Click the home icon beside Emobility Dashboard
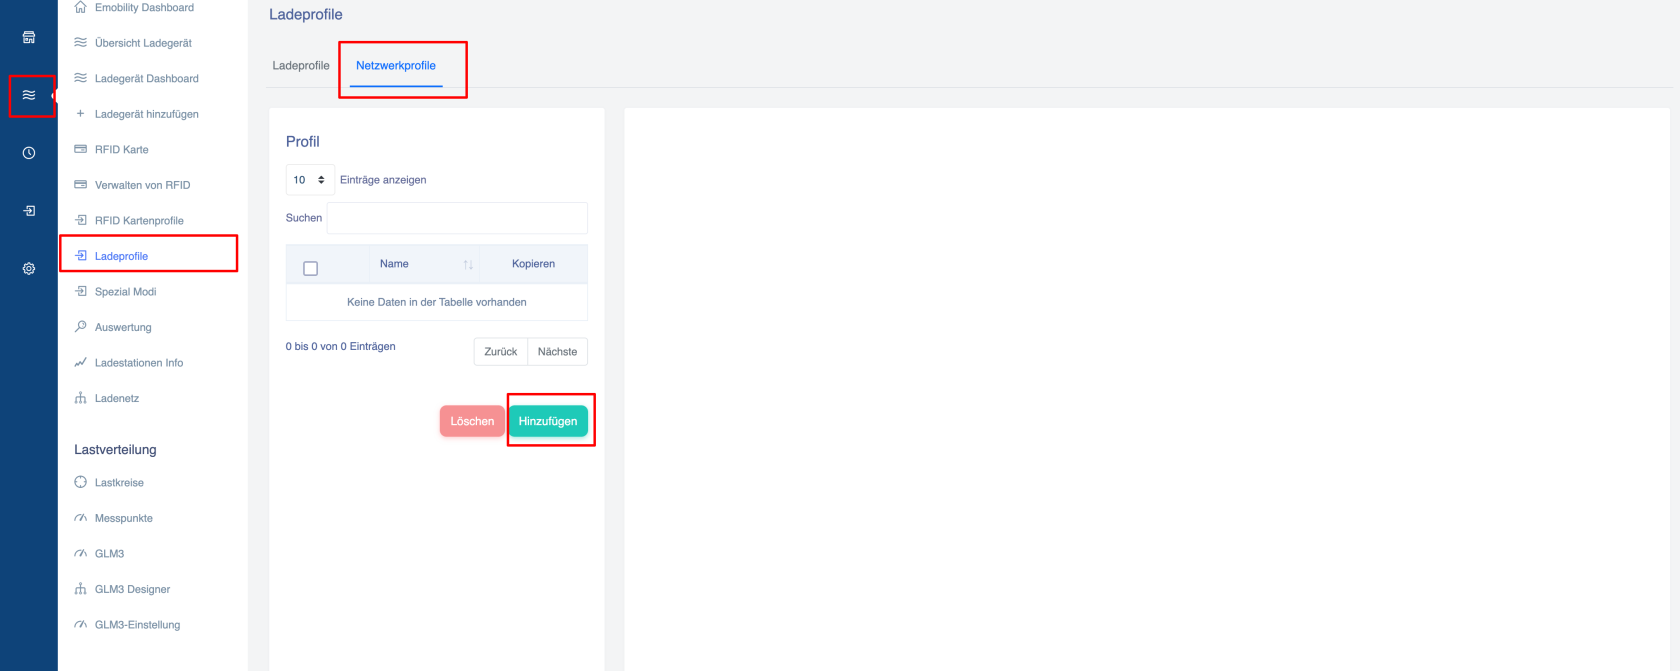Image resolution: width=1680 pixels, height=671 pixels. [x=81, y=7]
